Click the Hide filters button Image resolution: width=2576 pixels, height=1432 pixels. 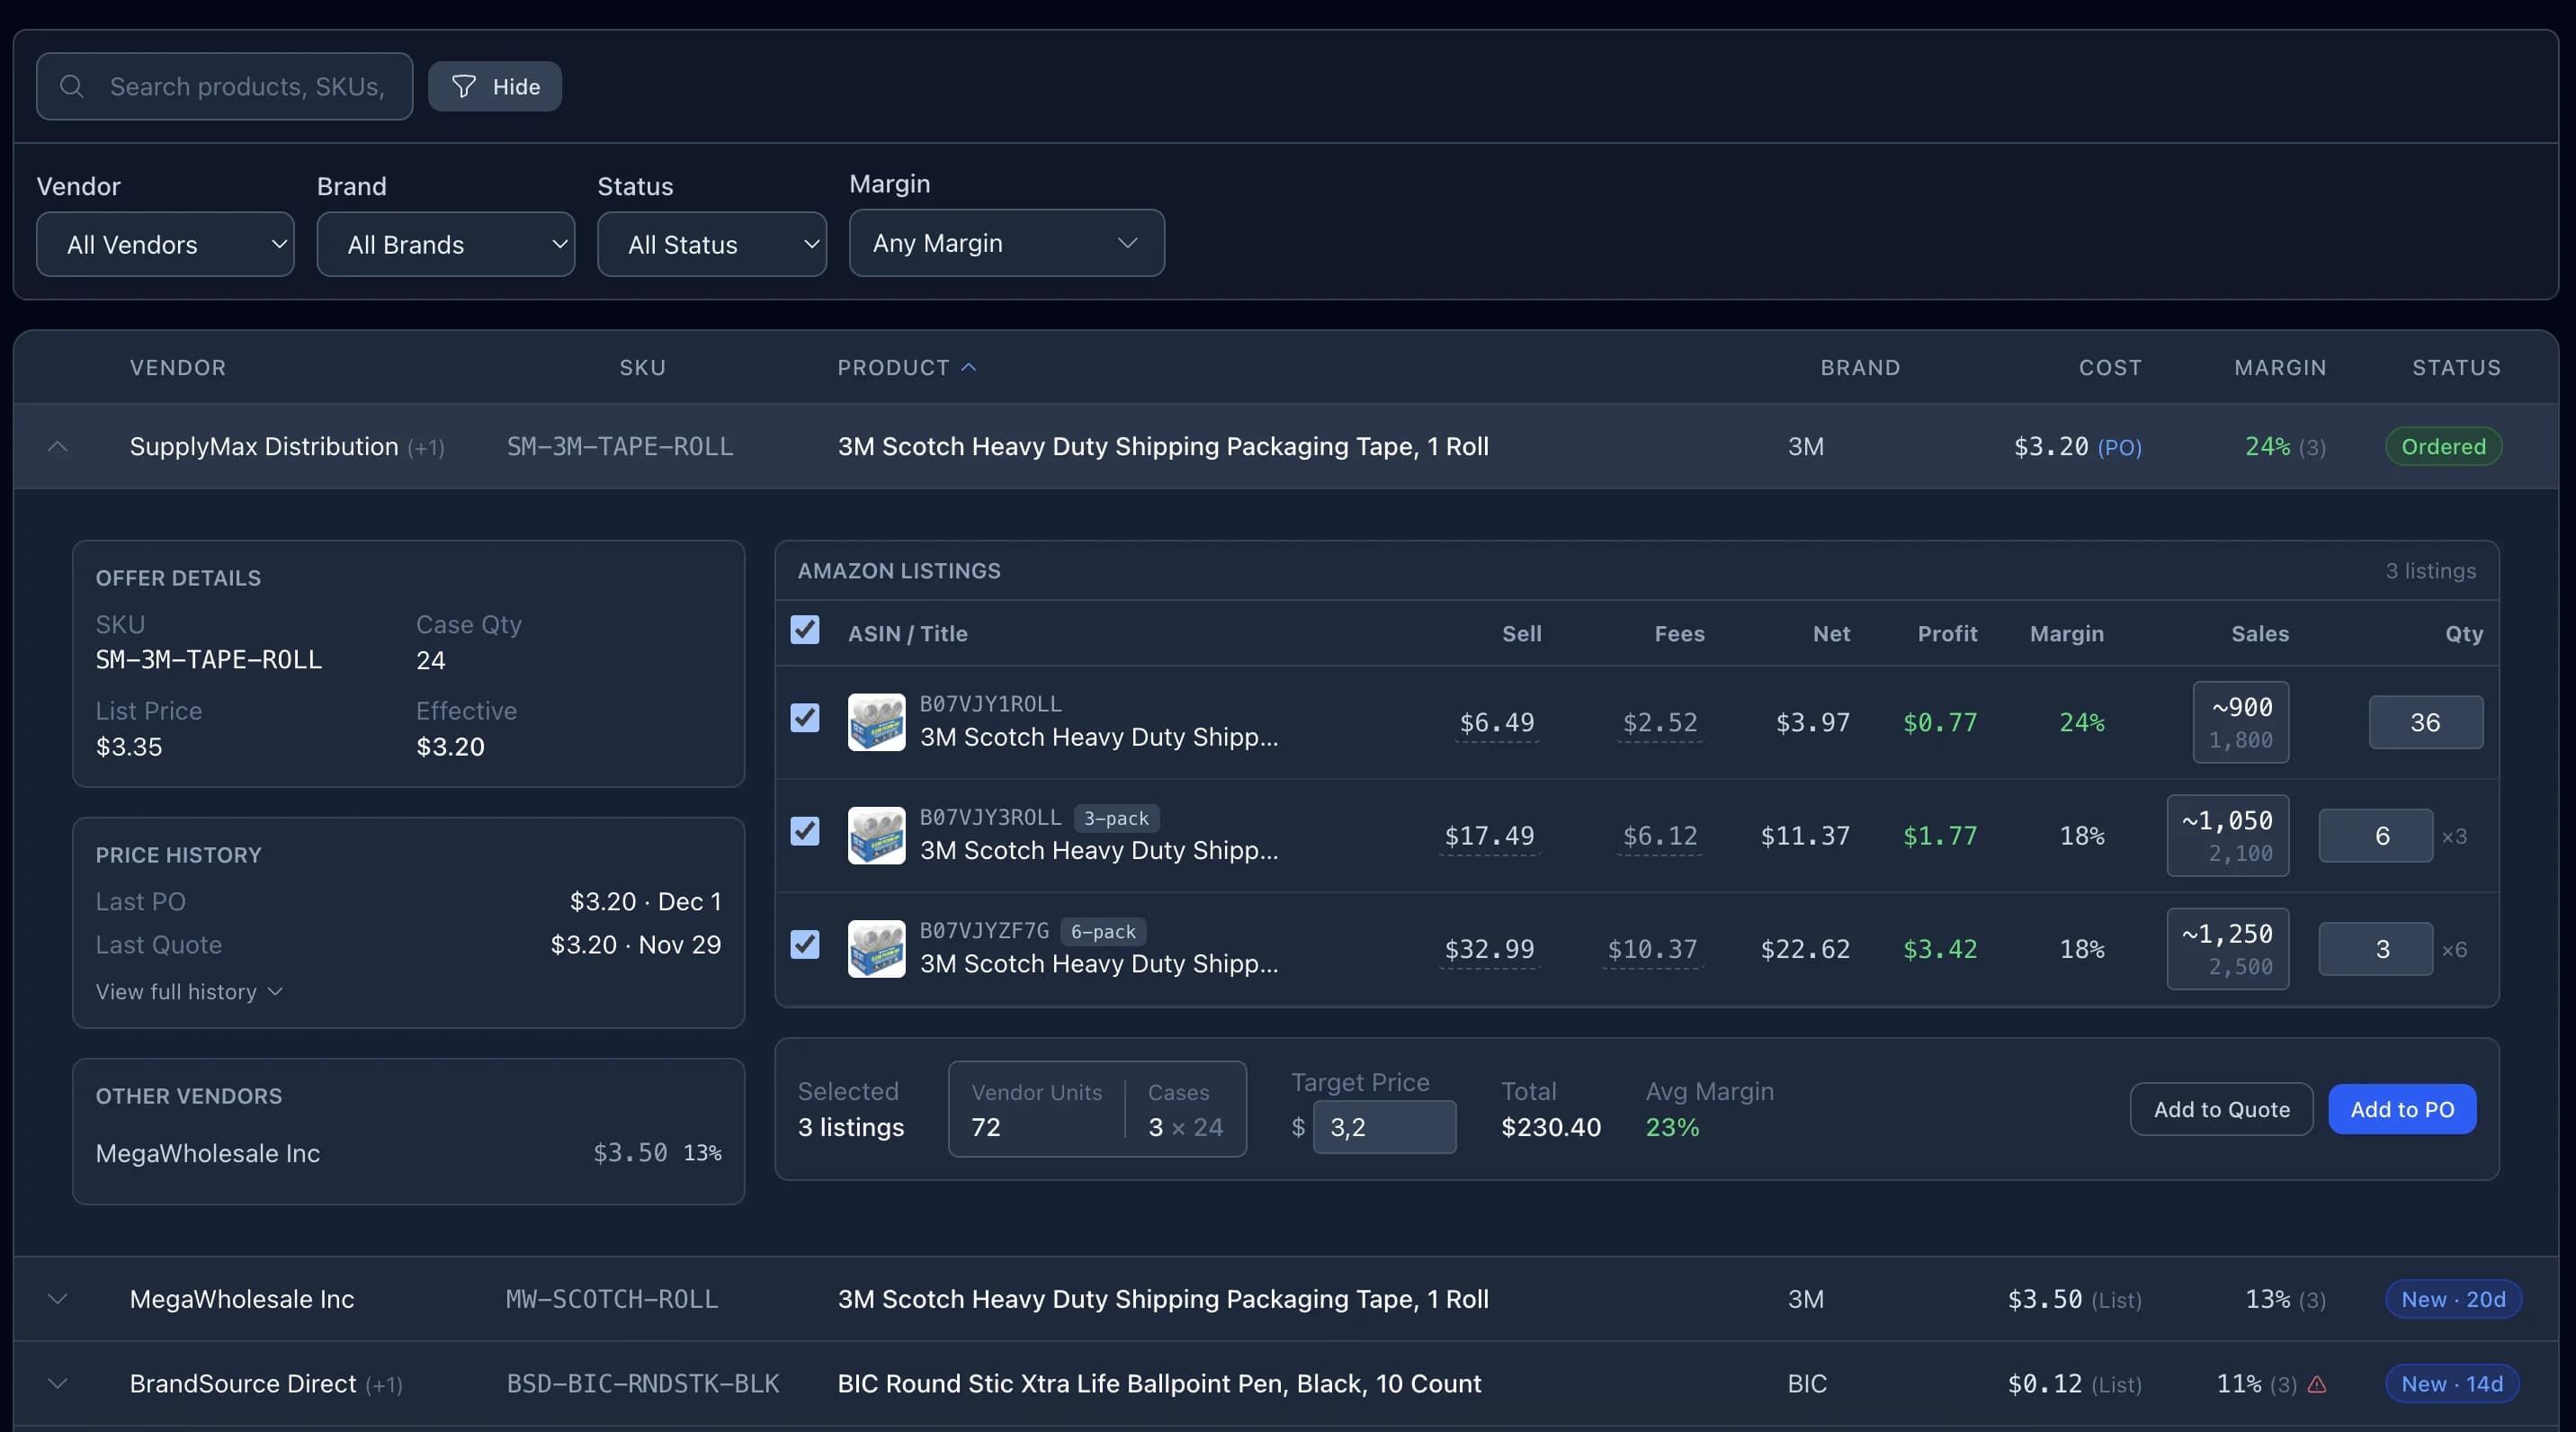point(495,86)
